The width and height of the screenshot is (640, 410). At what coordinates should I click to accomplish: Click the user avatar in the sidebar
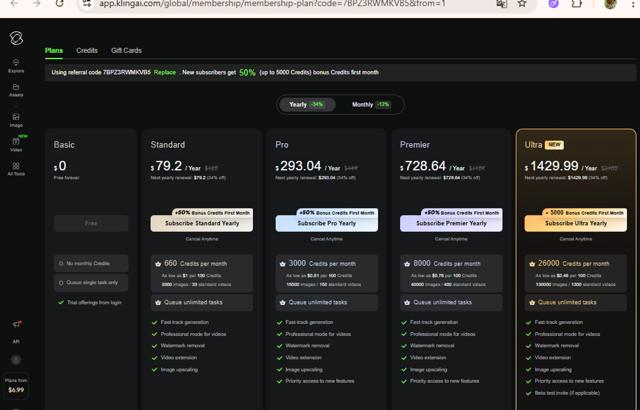point(16,360)
